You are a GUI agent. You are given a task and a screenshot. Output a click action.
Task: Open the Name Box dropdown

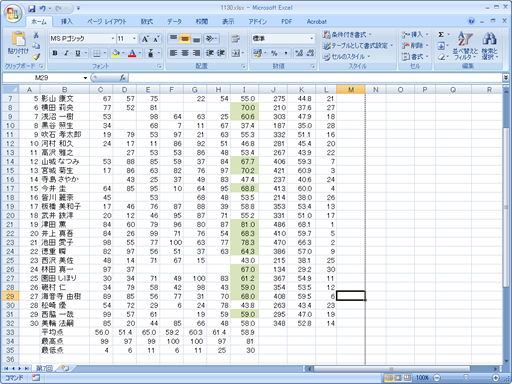(85, 78)
